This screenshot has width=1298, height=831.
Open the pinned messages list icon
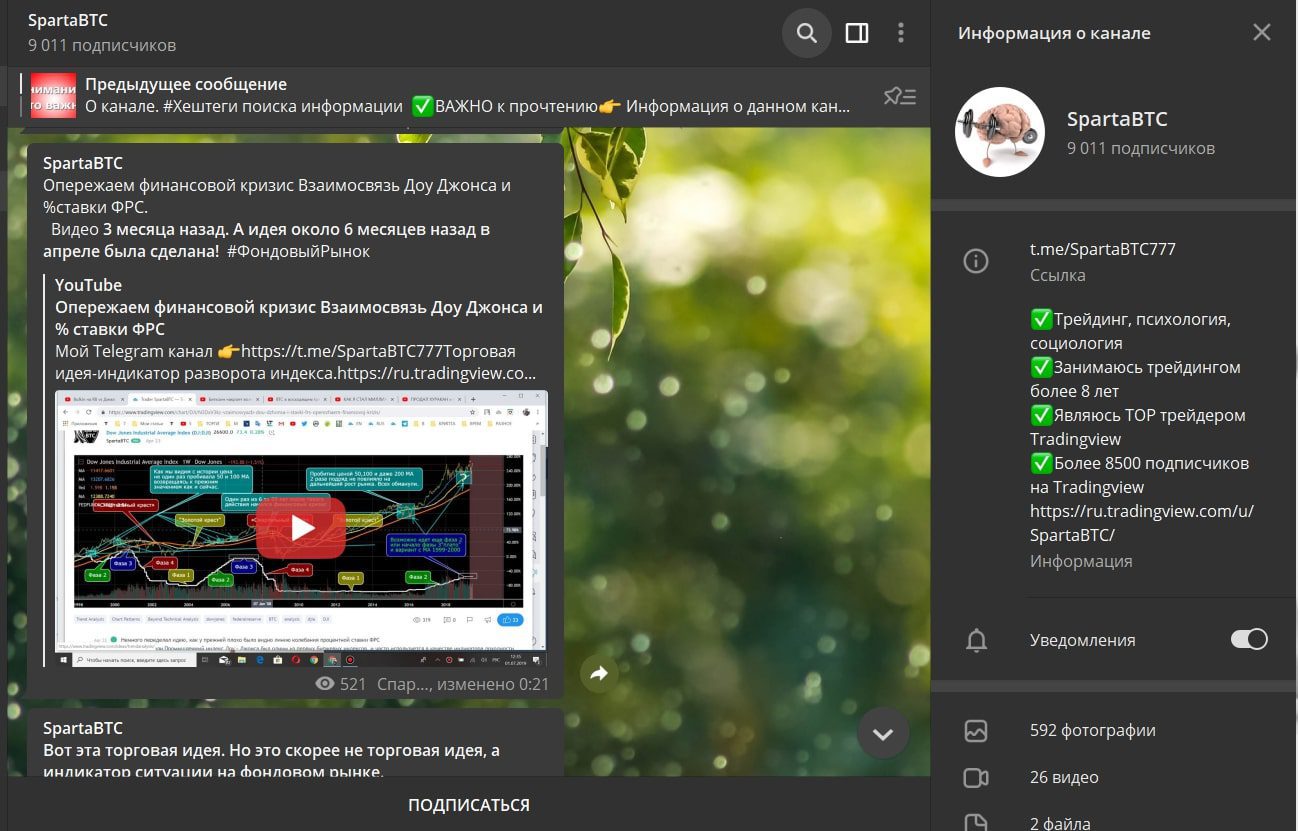[x=900, y=96]
